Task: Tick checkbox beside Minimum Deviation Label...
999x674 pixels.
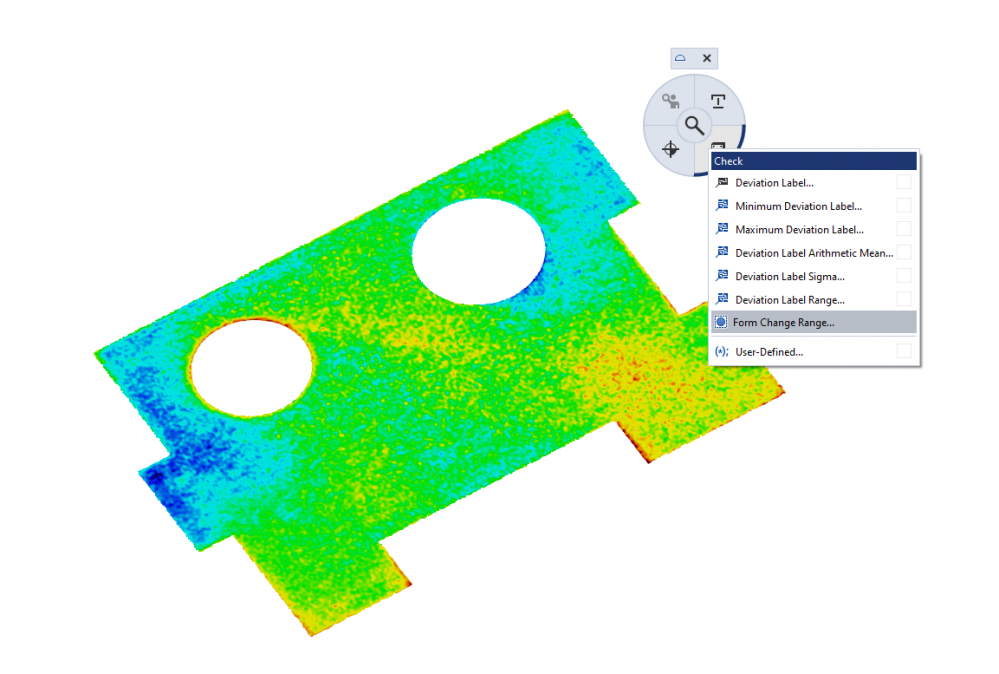Action: click(x=903, y=206)
